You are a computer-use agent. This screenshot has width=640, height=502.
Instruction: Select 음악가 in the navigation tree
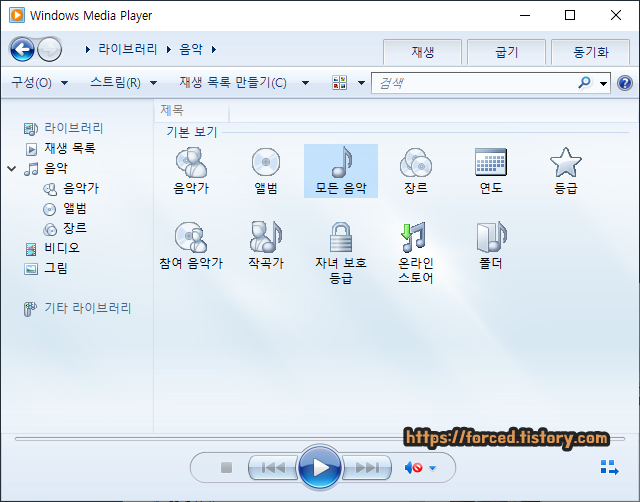tap(71, 189)
